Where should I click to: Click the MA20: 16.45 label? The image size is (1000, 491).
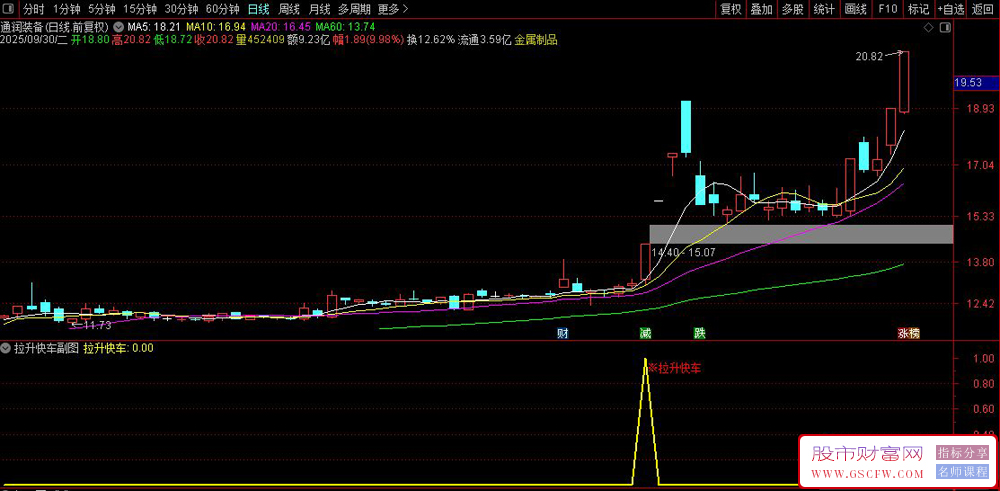click(x=281, y=27)
